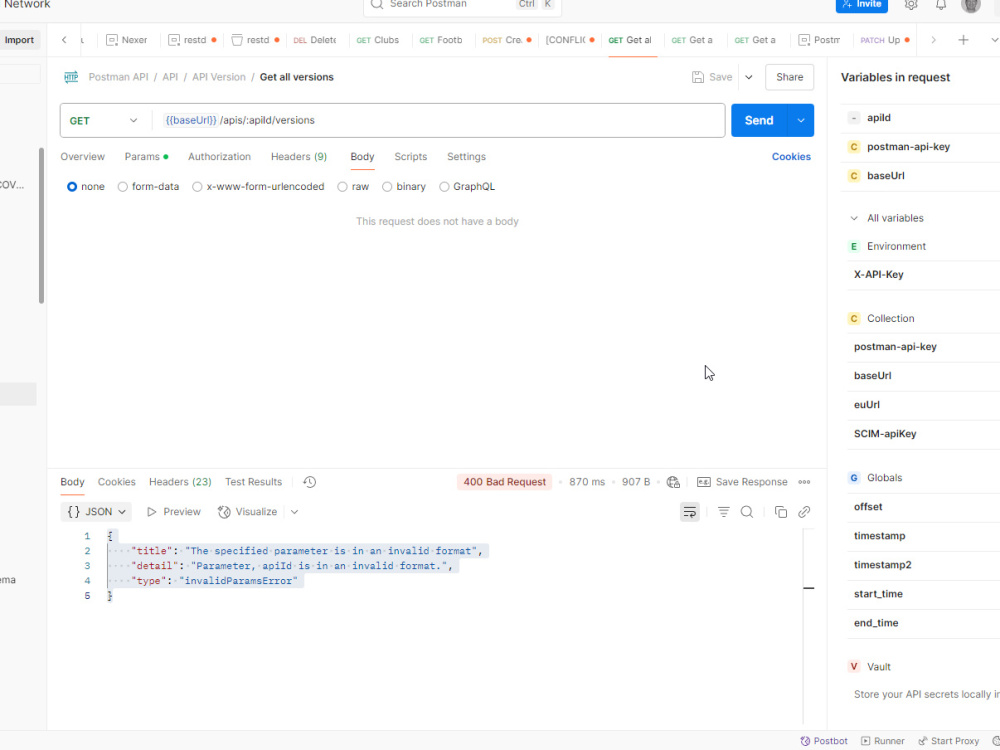Toggle word wrap in response viewer
This screenshot has width=1000, height=750.
689,512
